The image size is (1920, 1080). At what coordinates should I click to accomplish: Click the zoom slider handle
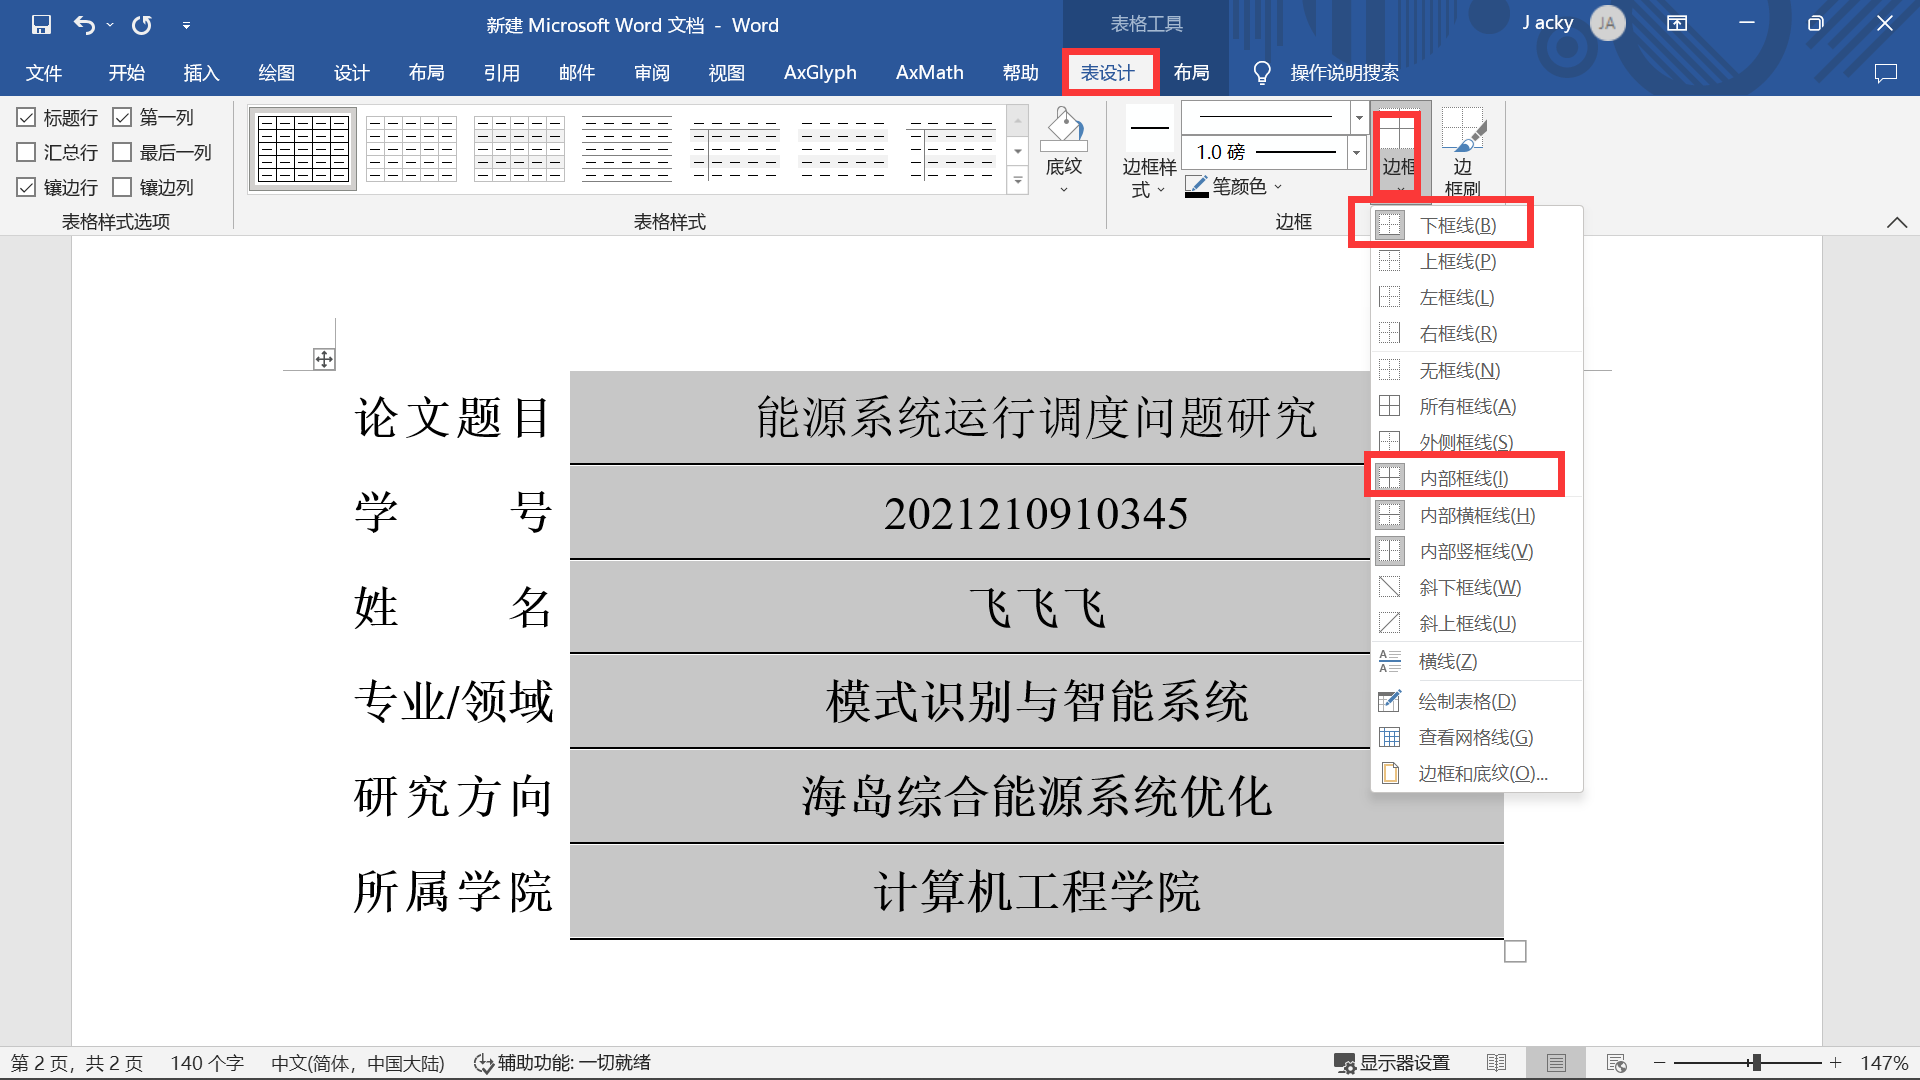click(x=1756, y=1062)
